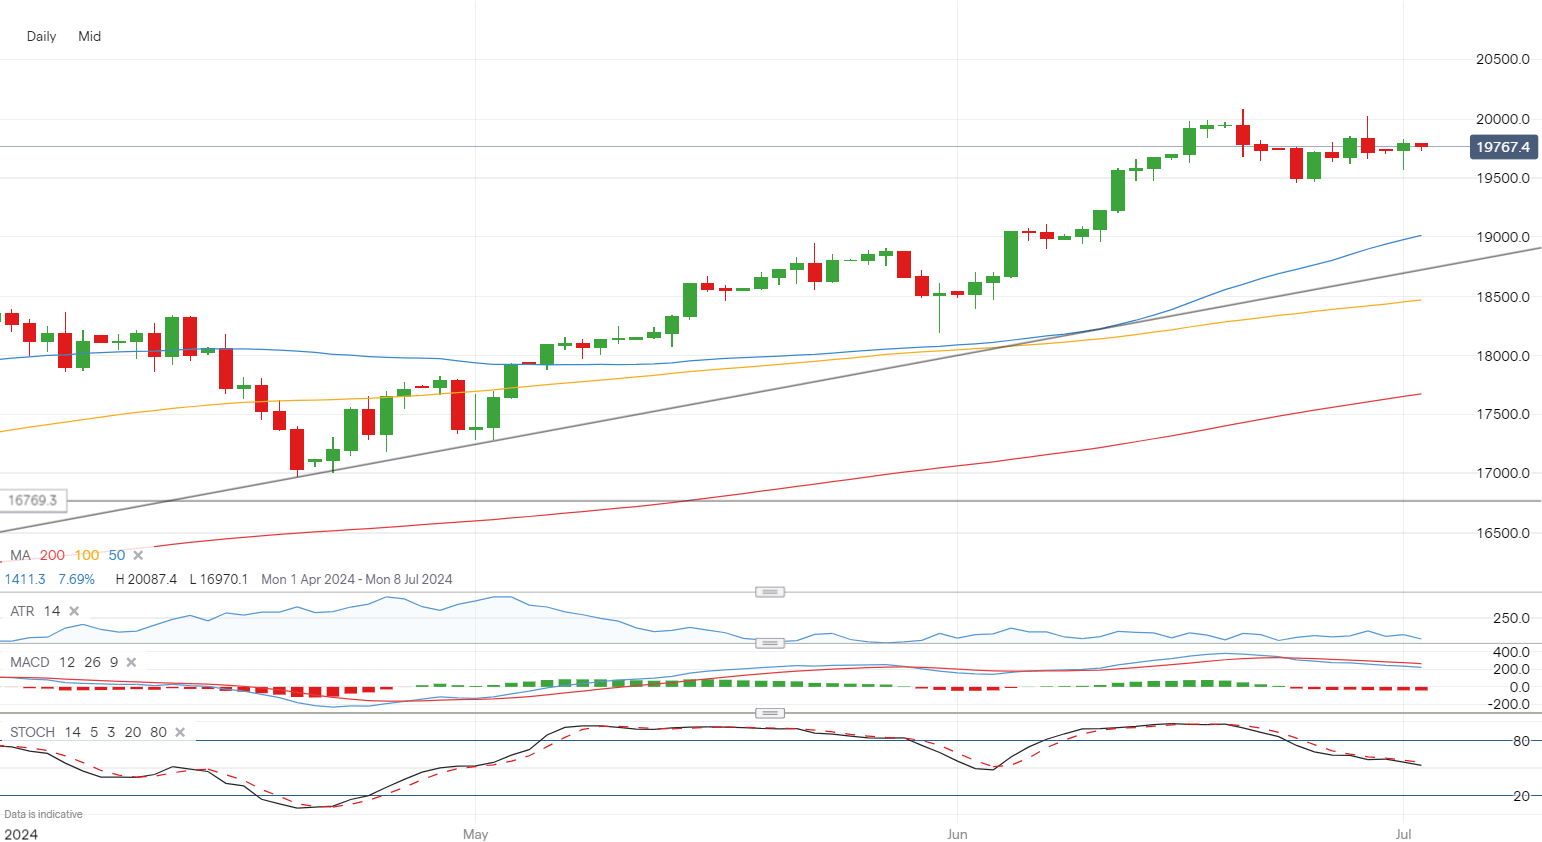
Task: Close the MACD 12 26 9 indicator
Action: coord(131,662)
